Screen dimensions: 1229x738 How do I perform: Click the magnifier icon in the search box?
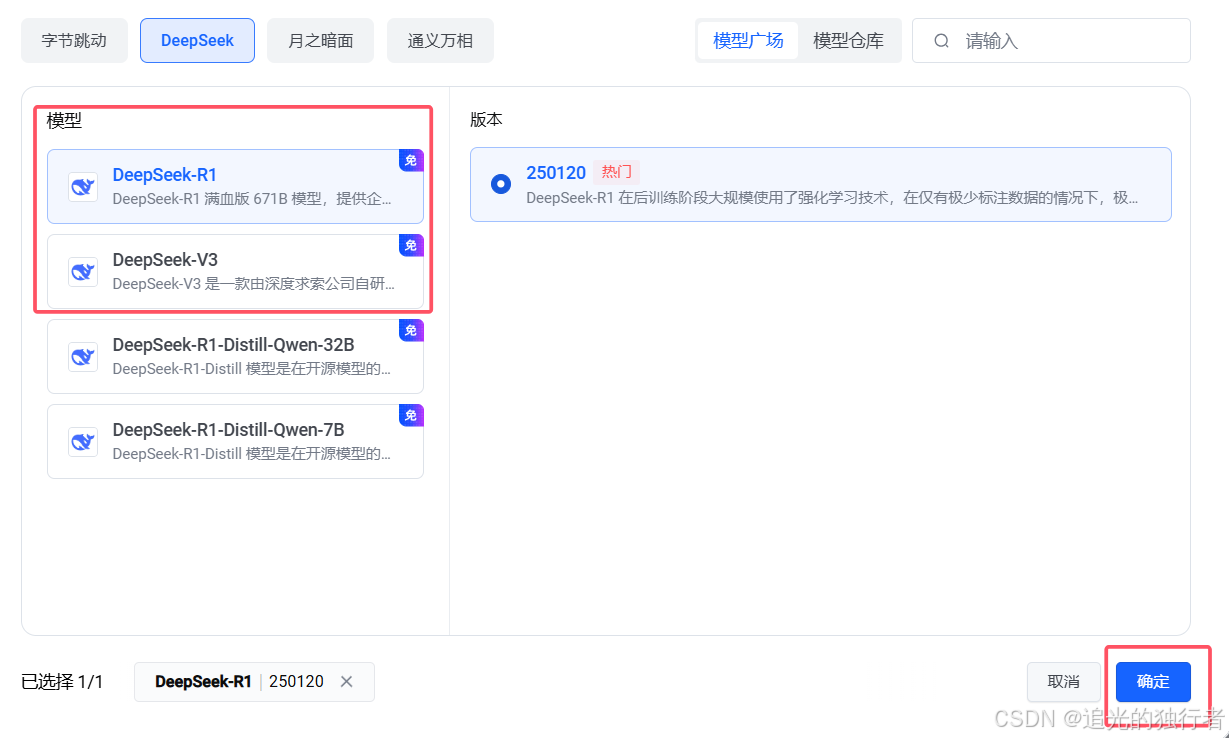pos(941,40)
